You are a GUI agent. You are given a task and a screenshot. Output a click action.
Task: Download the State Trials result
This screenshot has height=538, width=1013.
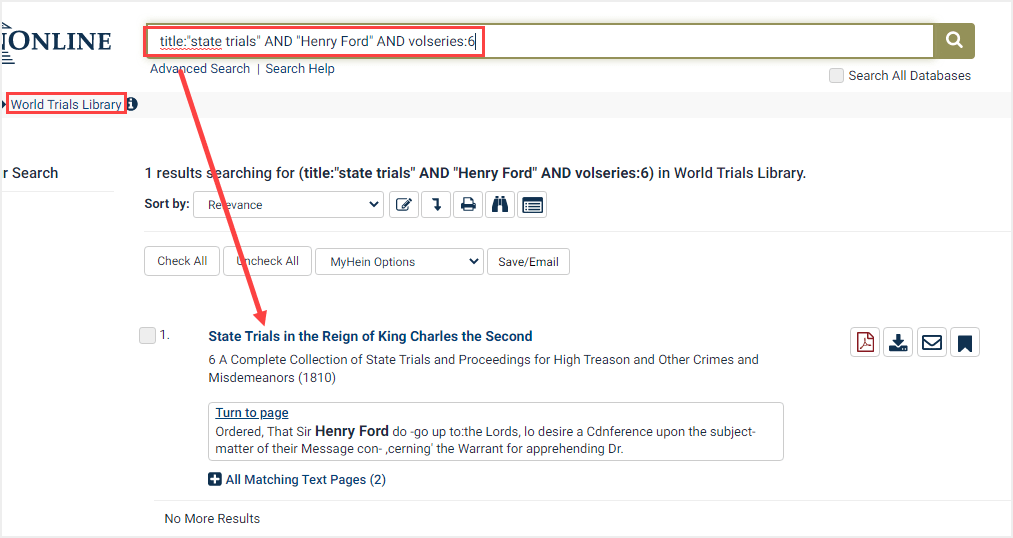(898, 342)
